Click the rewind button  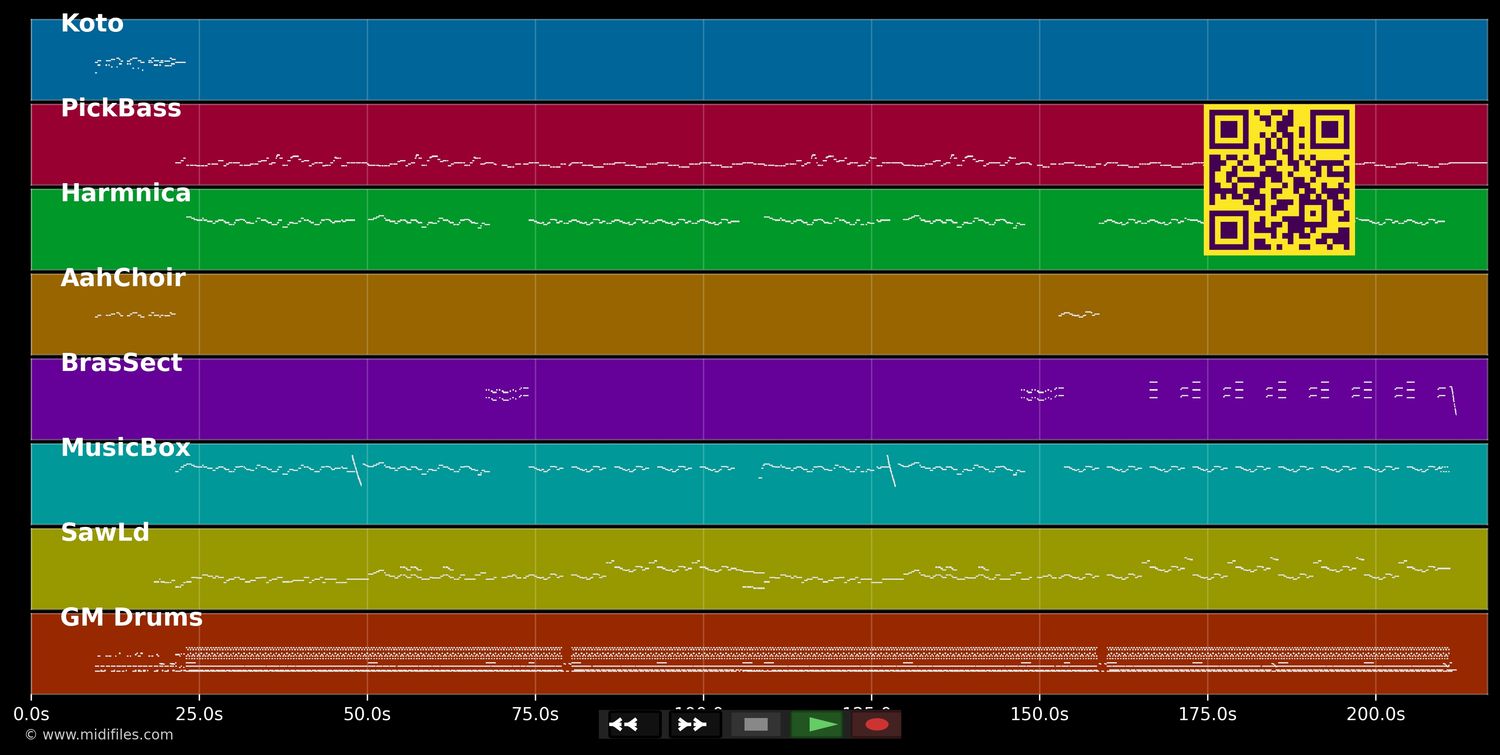pyautogui.click(x=634, y=724)
